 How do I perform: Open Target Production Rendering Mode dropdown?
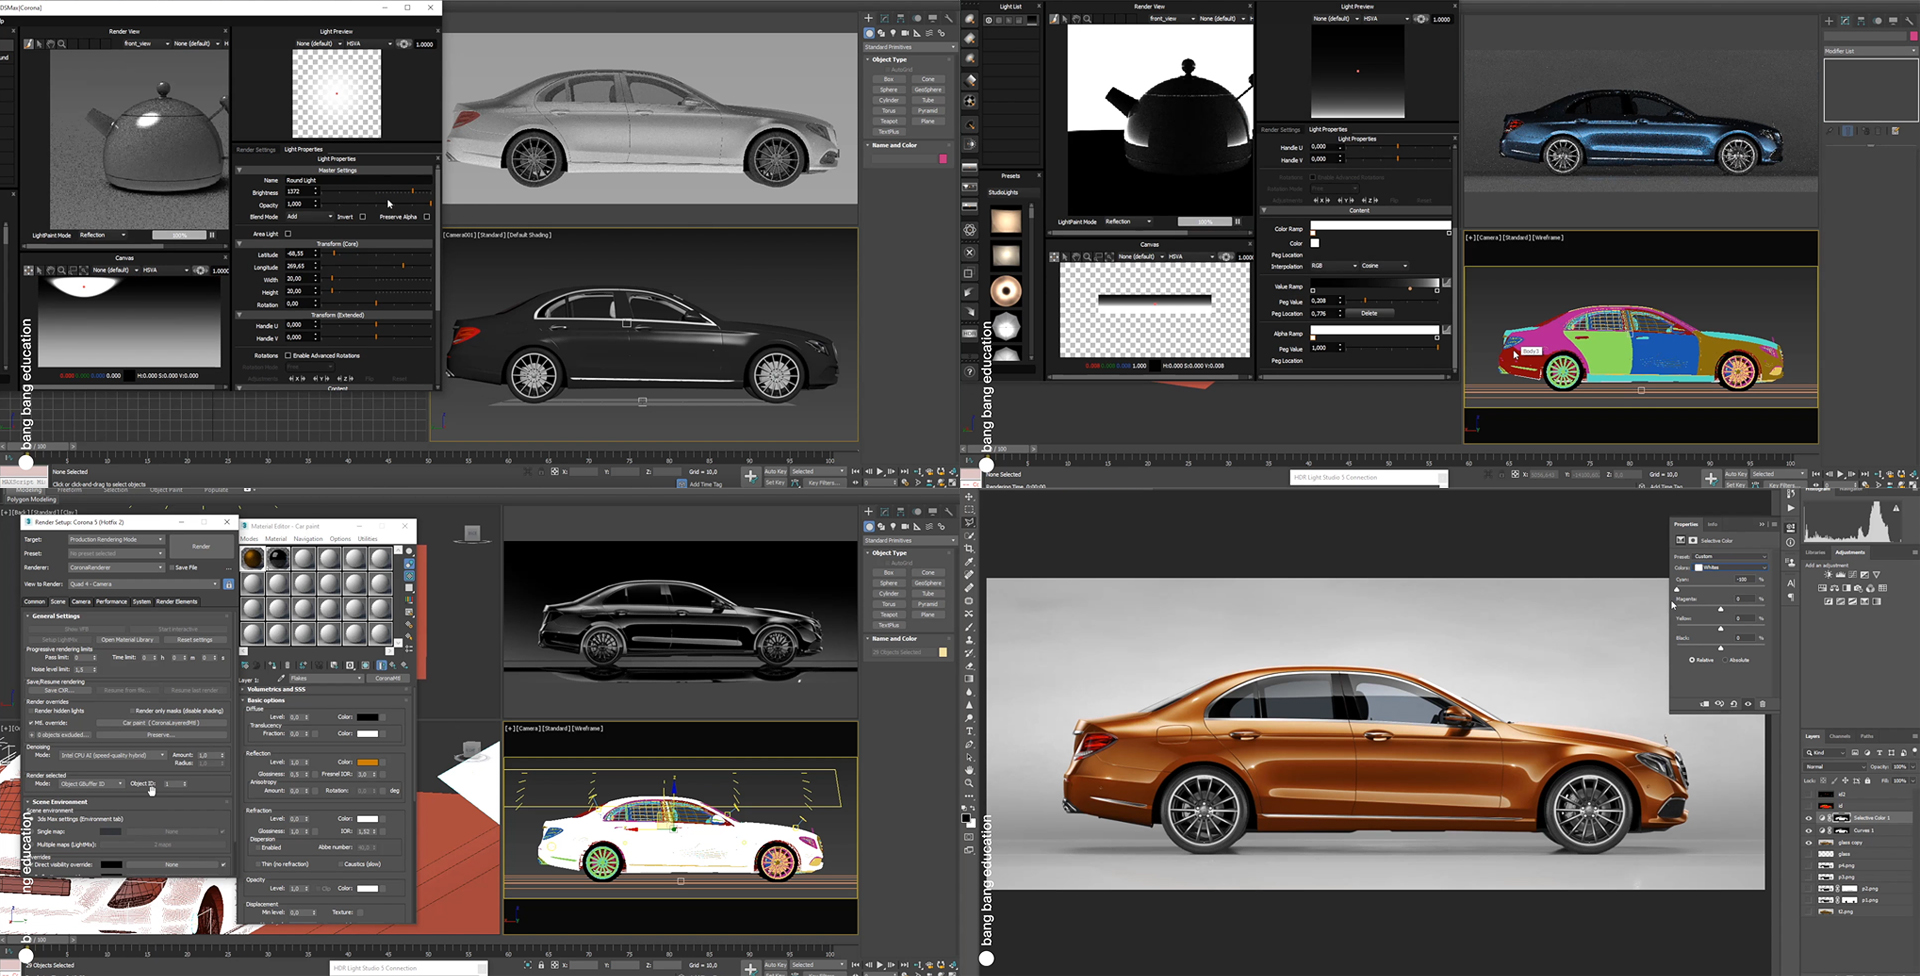point(116,540)
